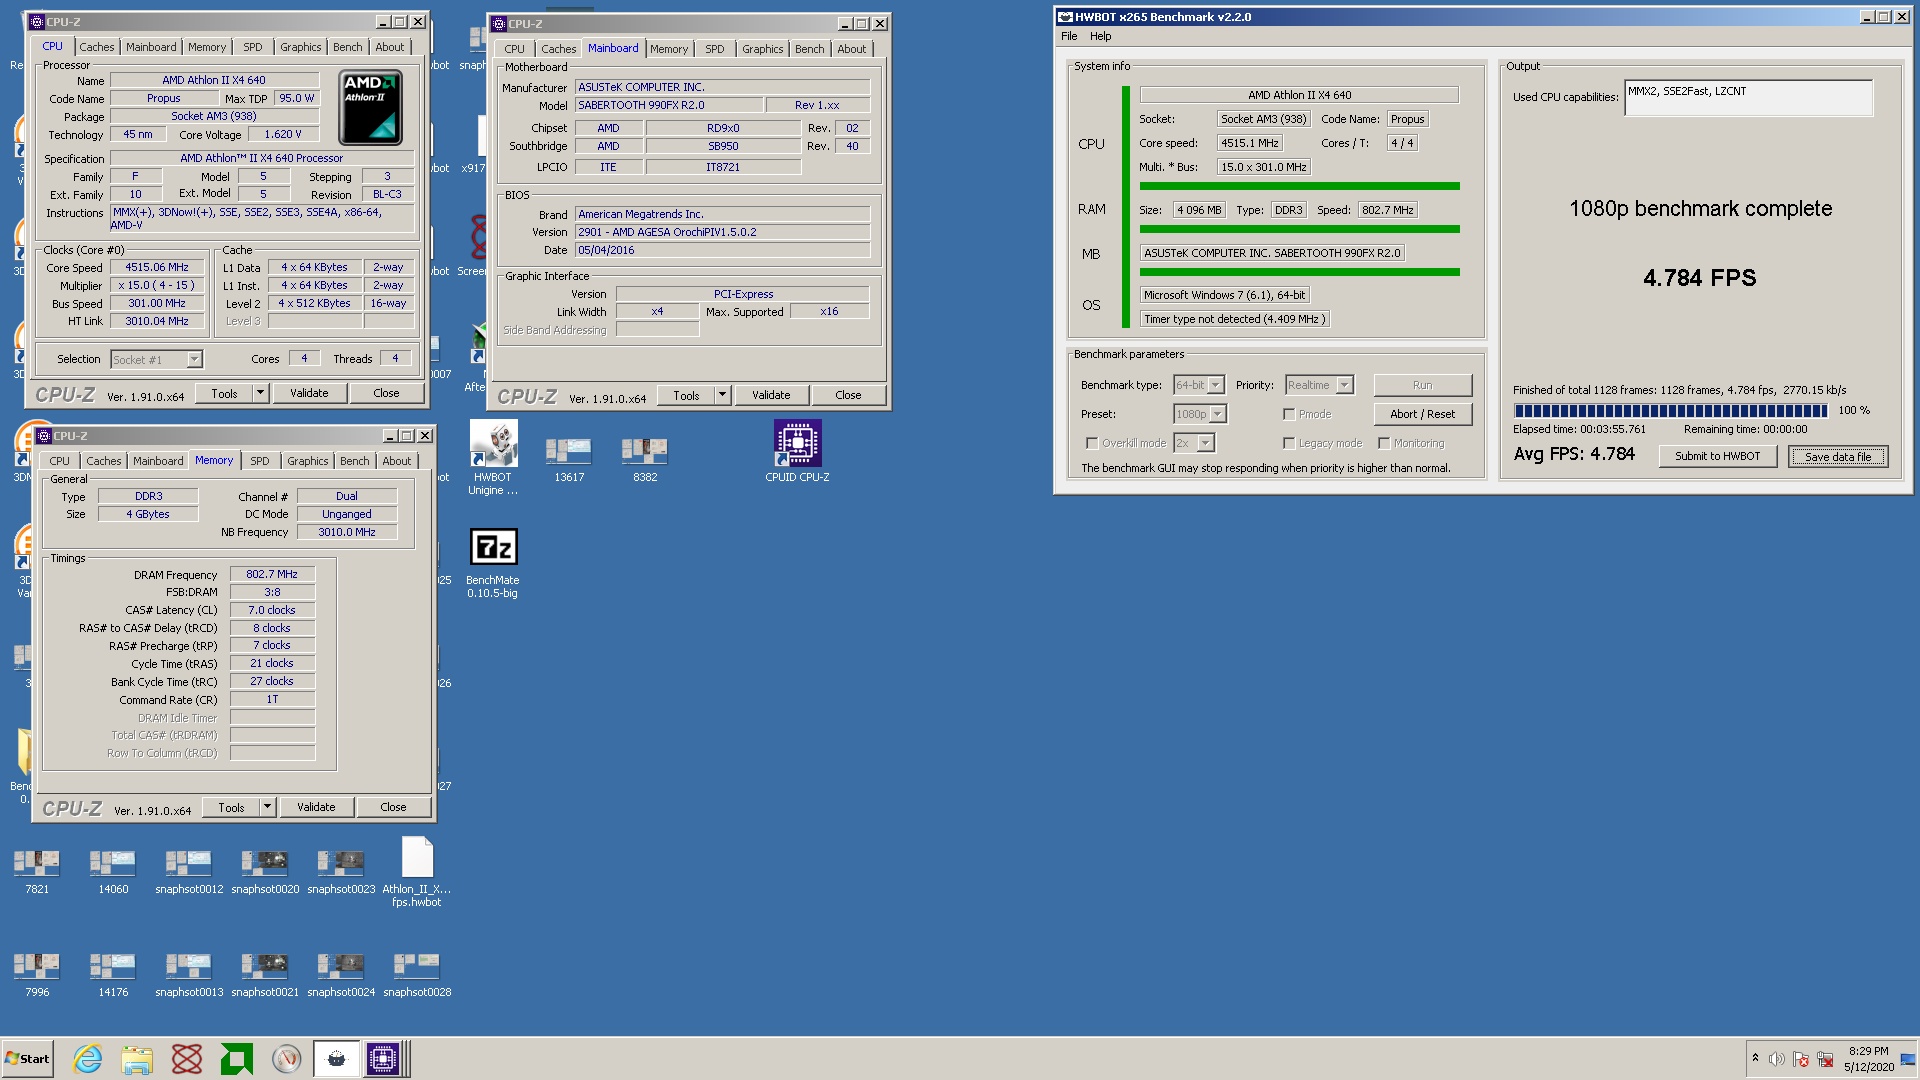1920x1080 pixels.
Task: Open the HWBOT Unigine desktop shortcut
Action: coord(493,458)
